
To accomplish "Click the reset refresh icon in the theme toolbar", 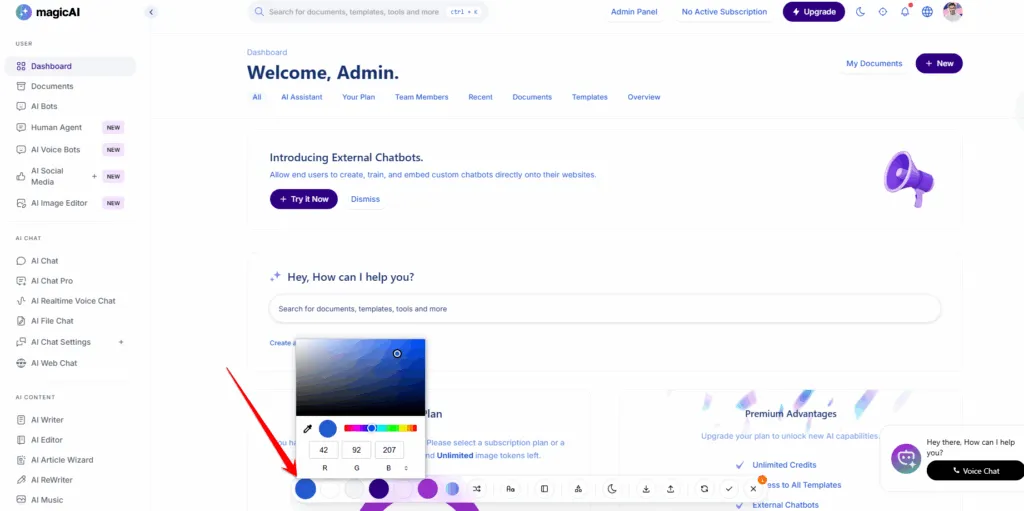I will point(704,489).
